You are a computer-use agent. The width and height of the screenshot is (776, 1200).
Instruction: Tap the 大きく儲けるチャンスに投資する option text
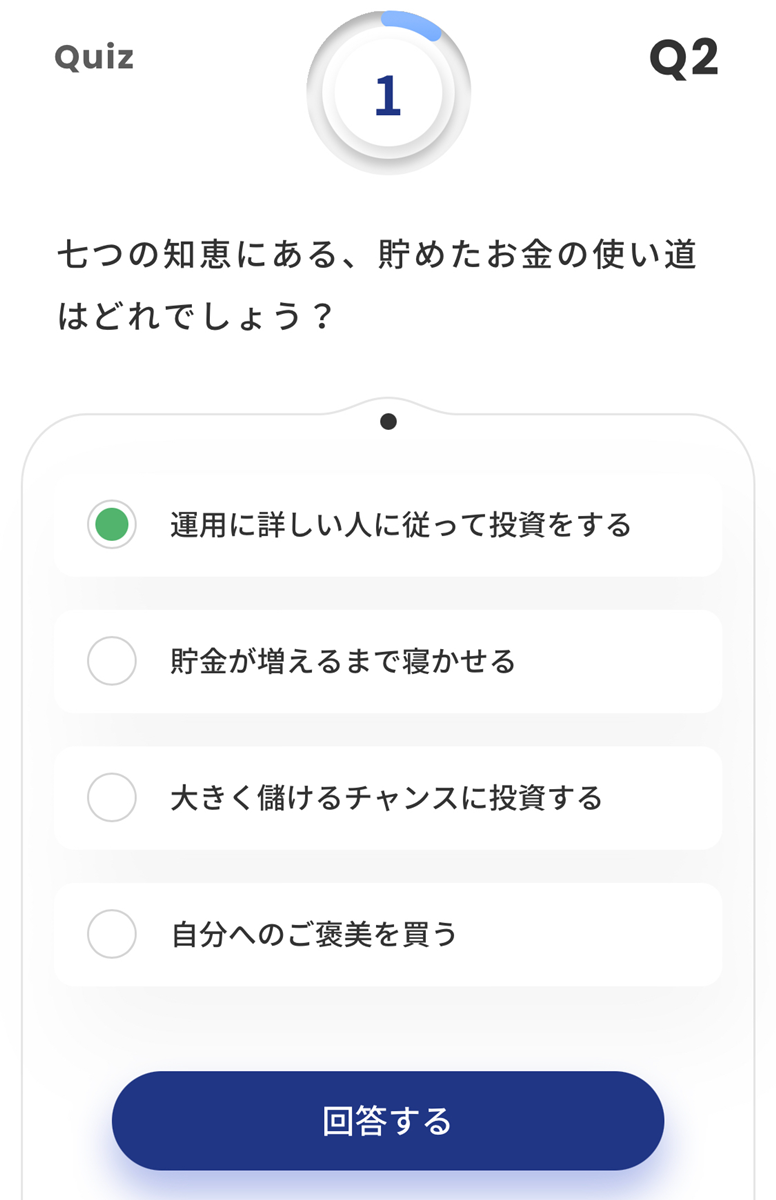point(386,798)
